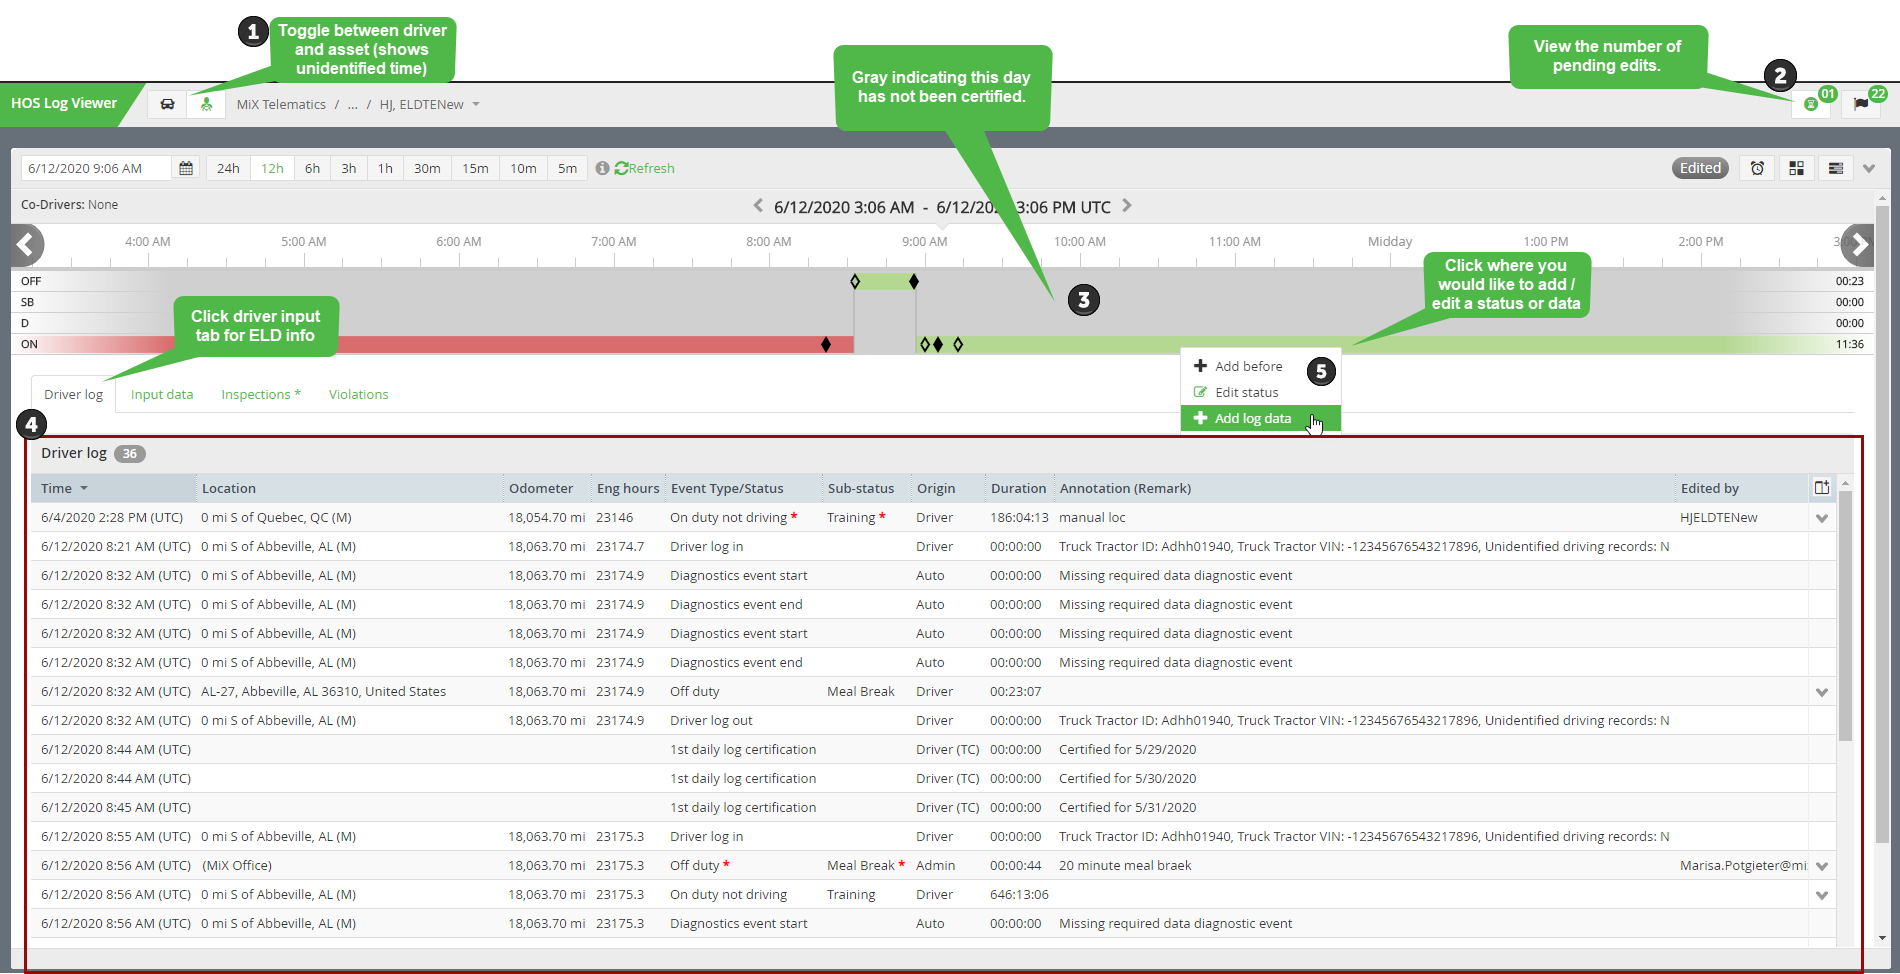
Task: Open pending edits icon showing 01
Action: click(1811, 104)
